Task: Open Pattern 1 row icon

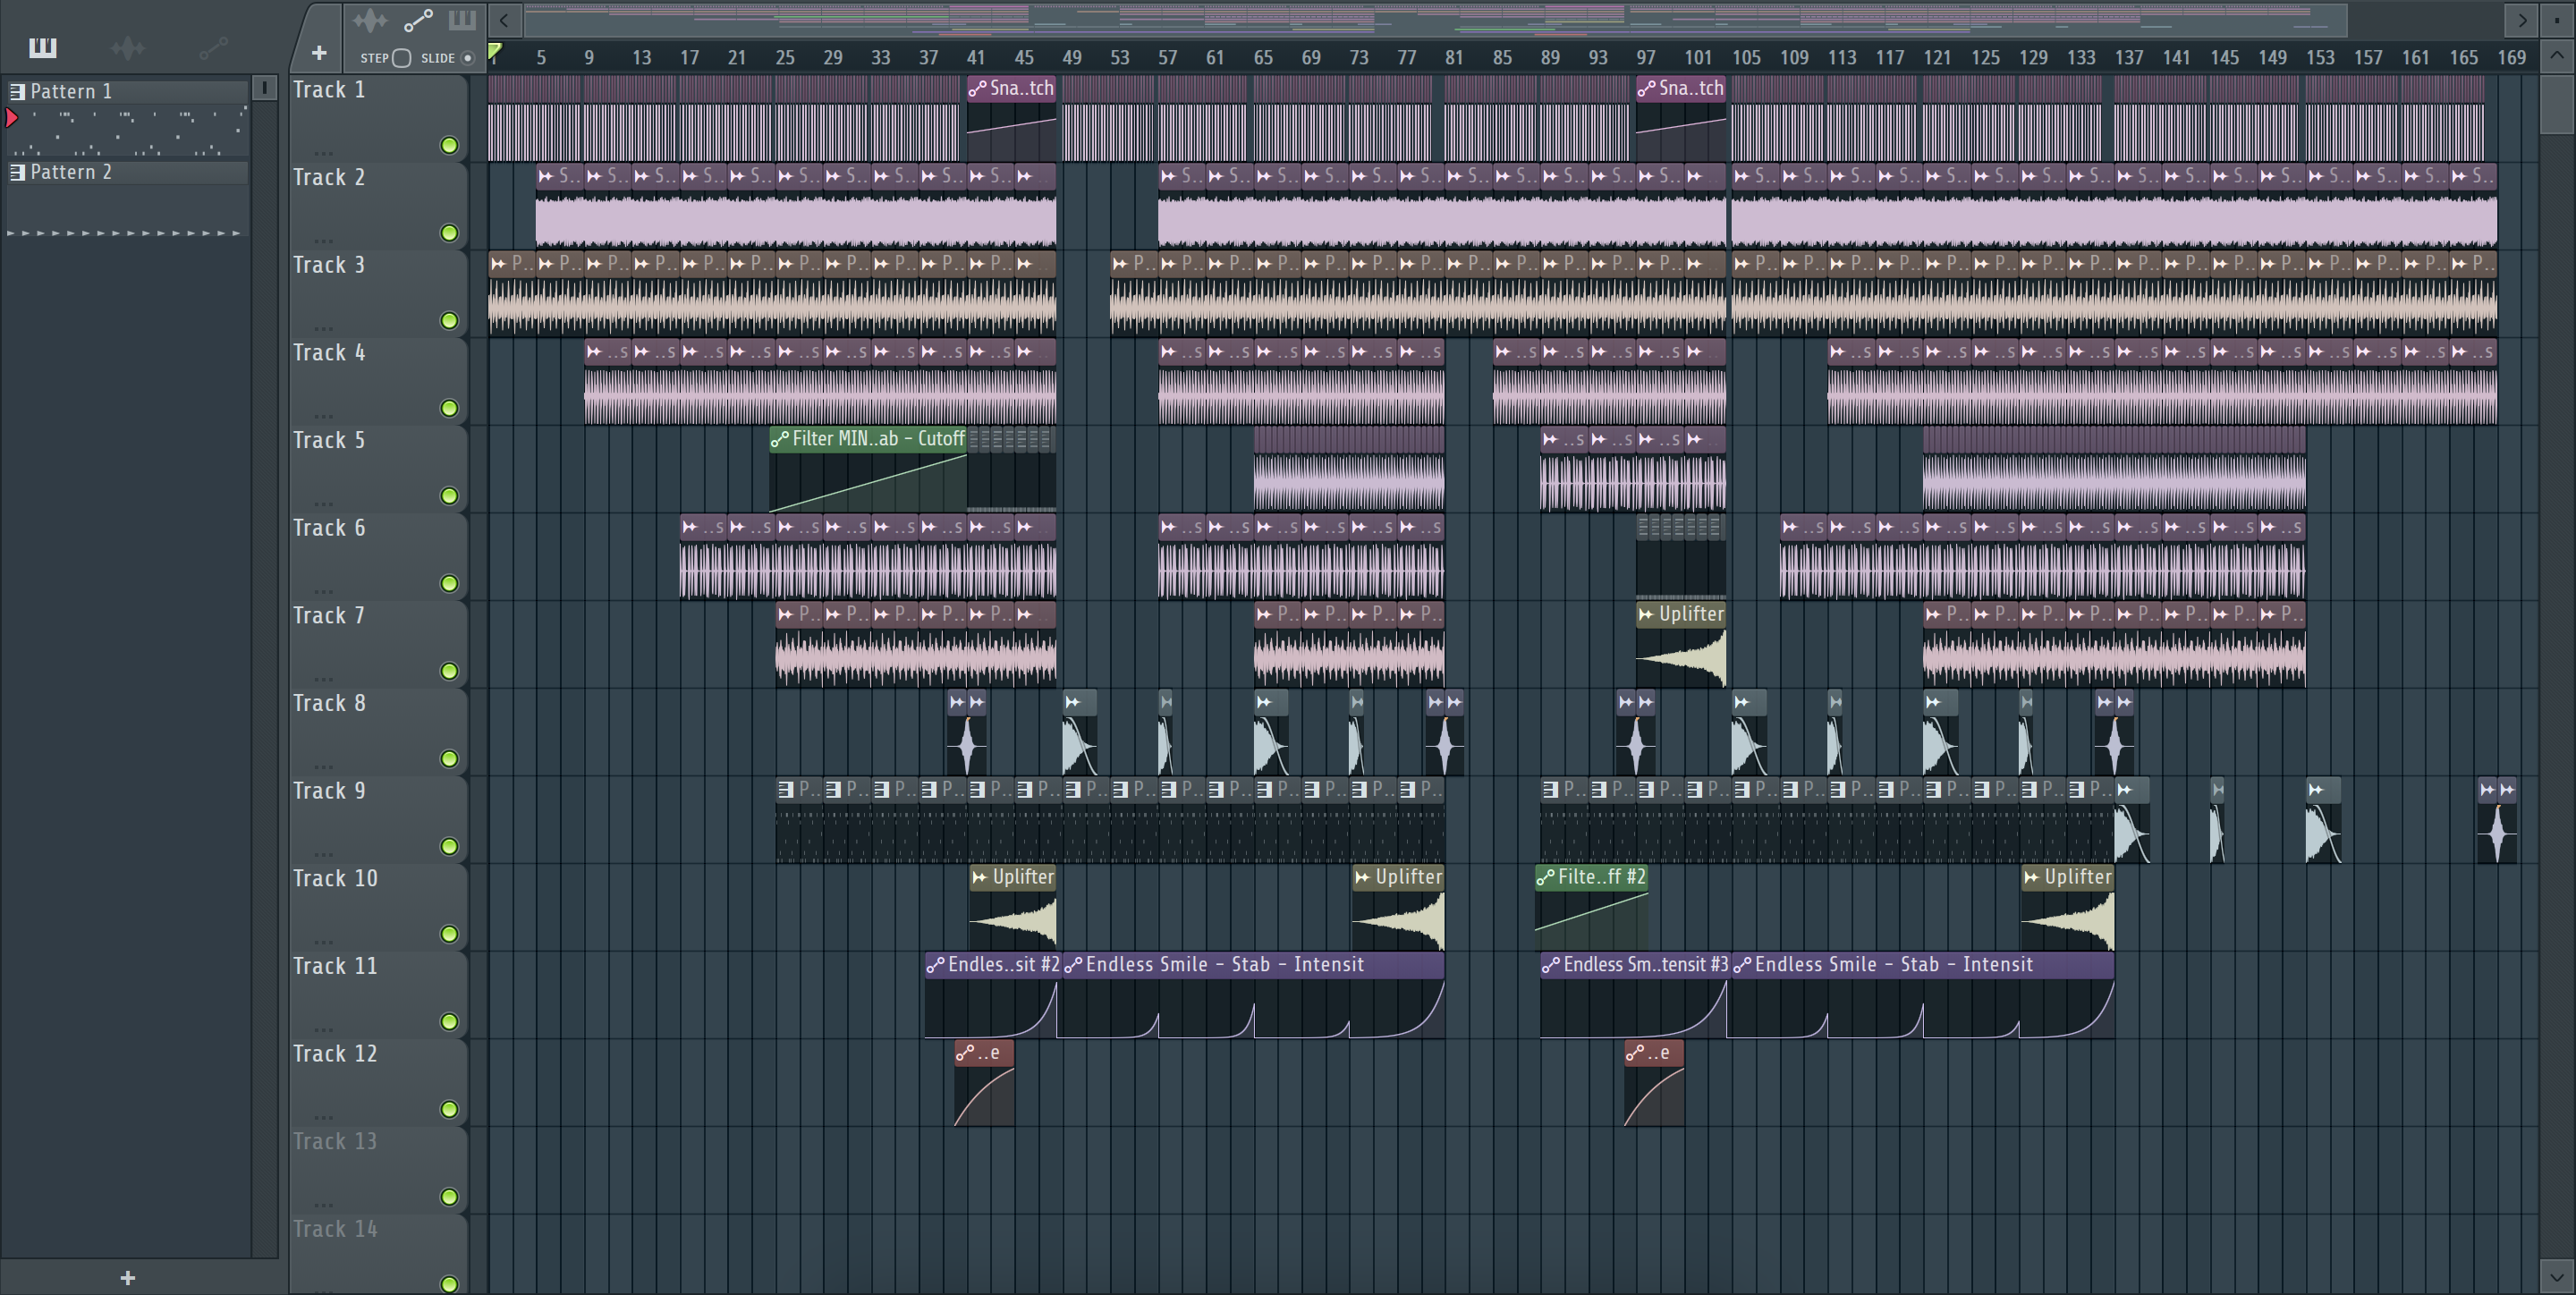Action: coord(17,91)
